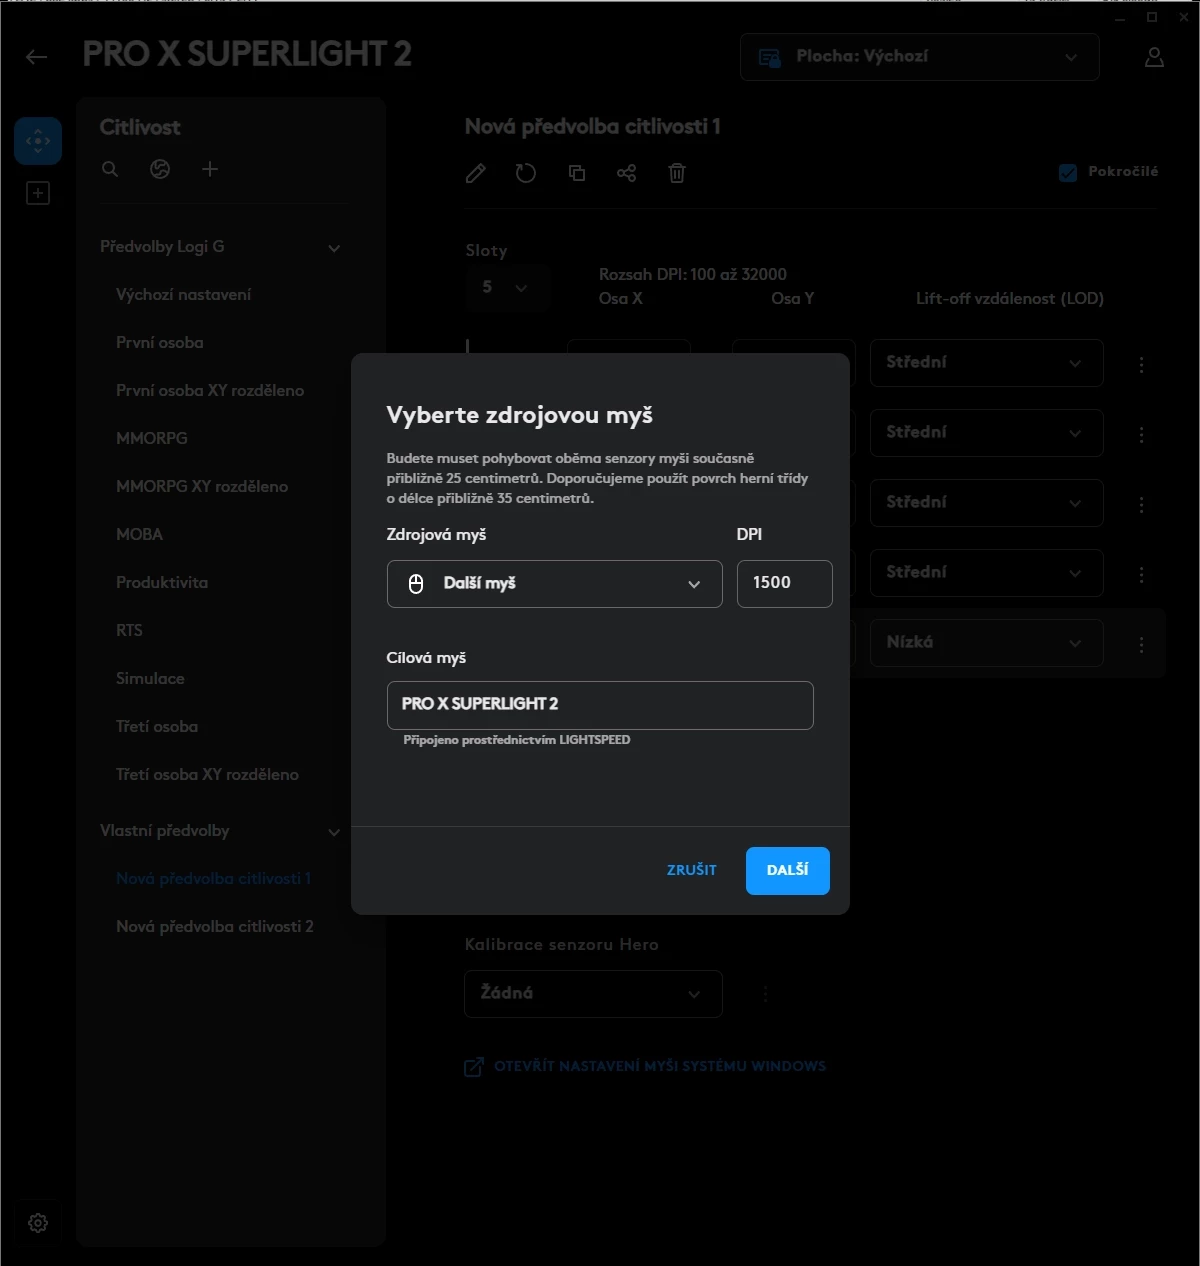Select Třetí osoba XY rozděleno preset

pyautogui.click(x=208, y=775)
